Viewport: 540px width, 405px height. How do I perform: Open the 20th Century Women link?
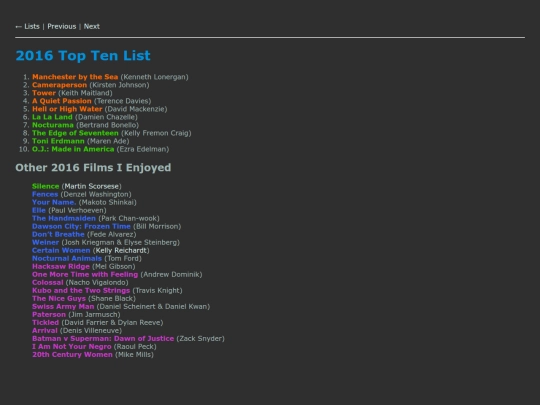coord(72,355)
